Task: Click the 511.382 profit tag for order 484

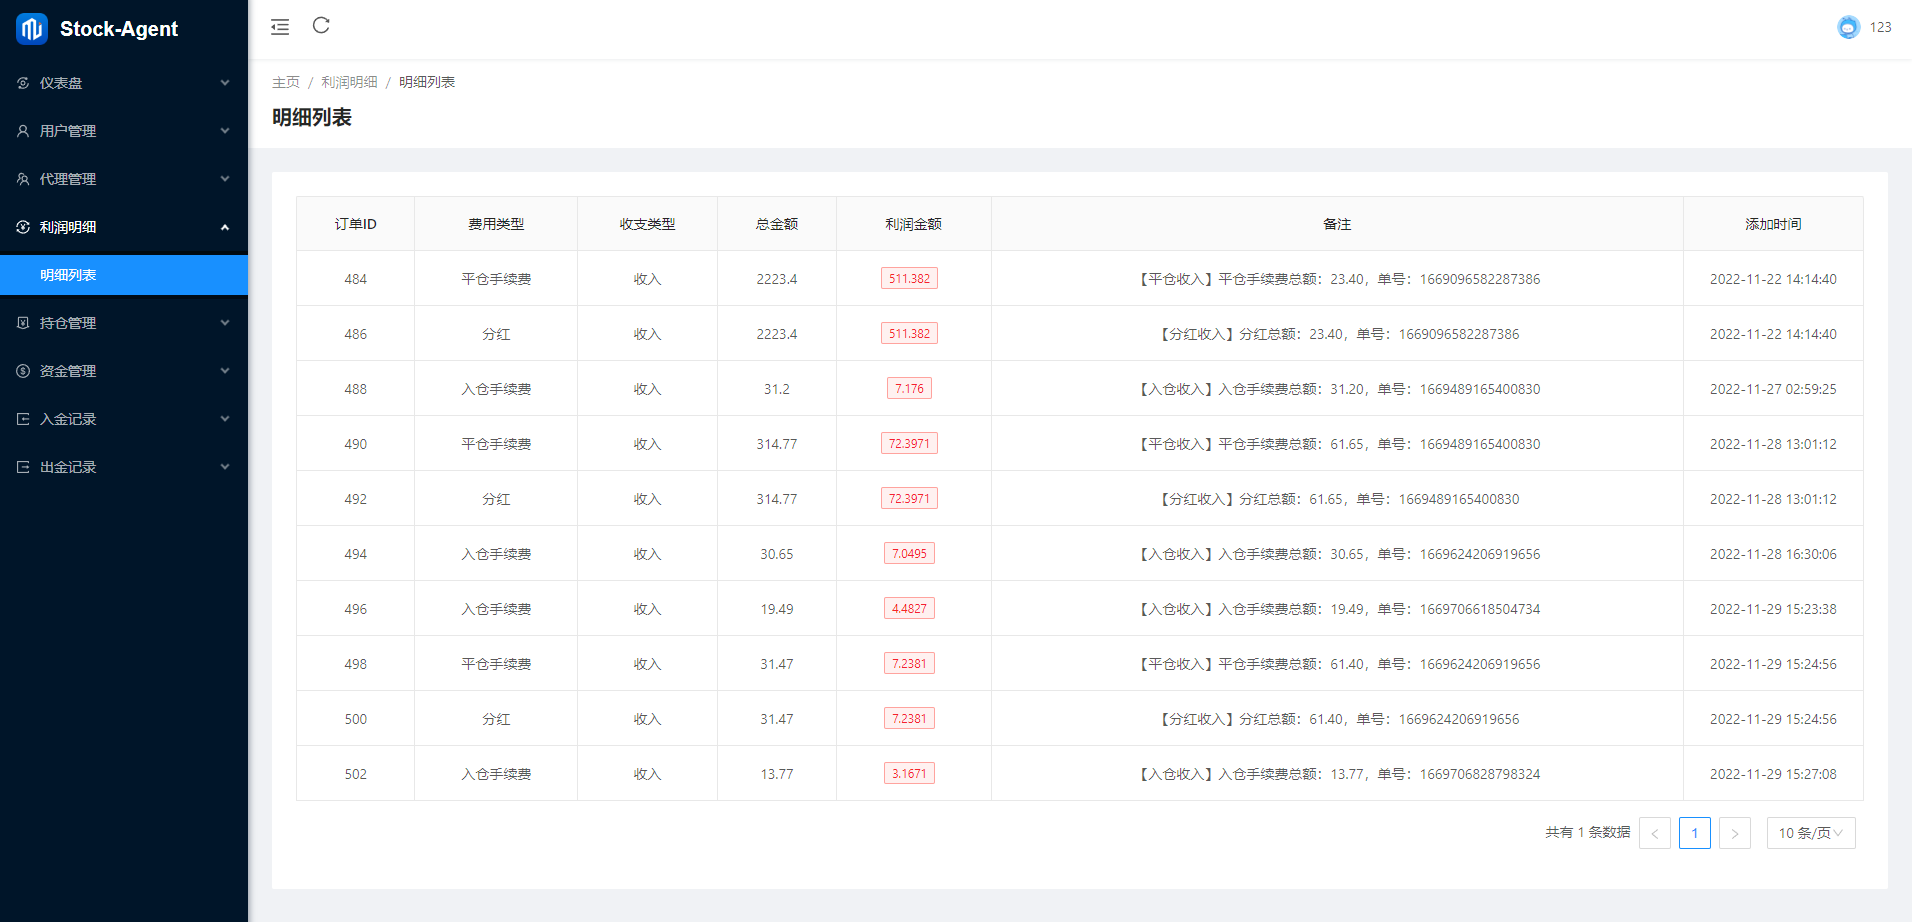Action: (909, 279)
